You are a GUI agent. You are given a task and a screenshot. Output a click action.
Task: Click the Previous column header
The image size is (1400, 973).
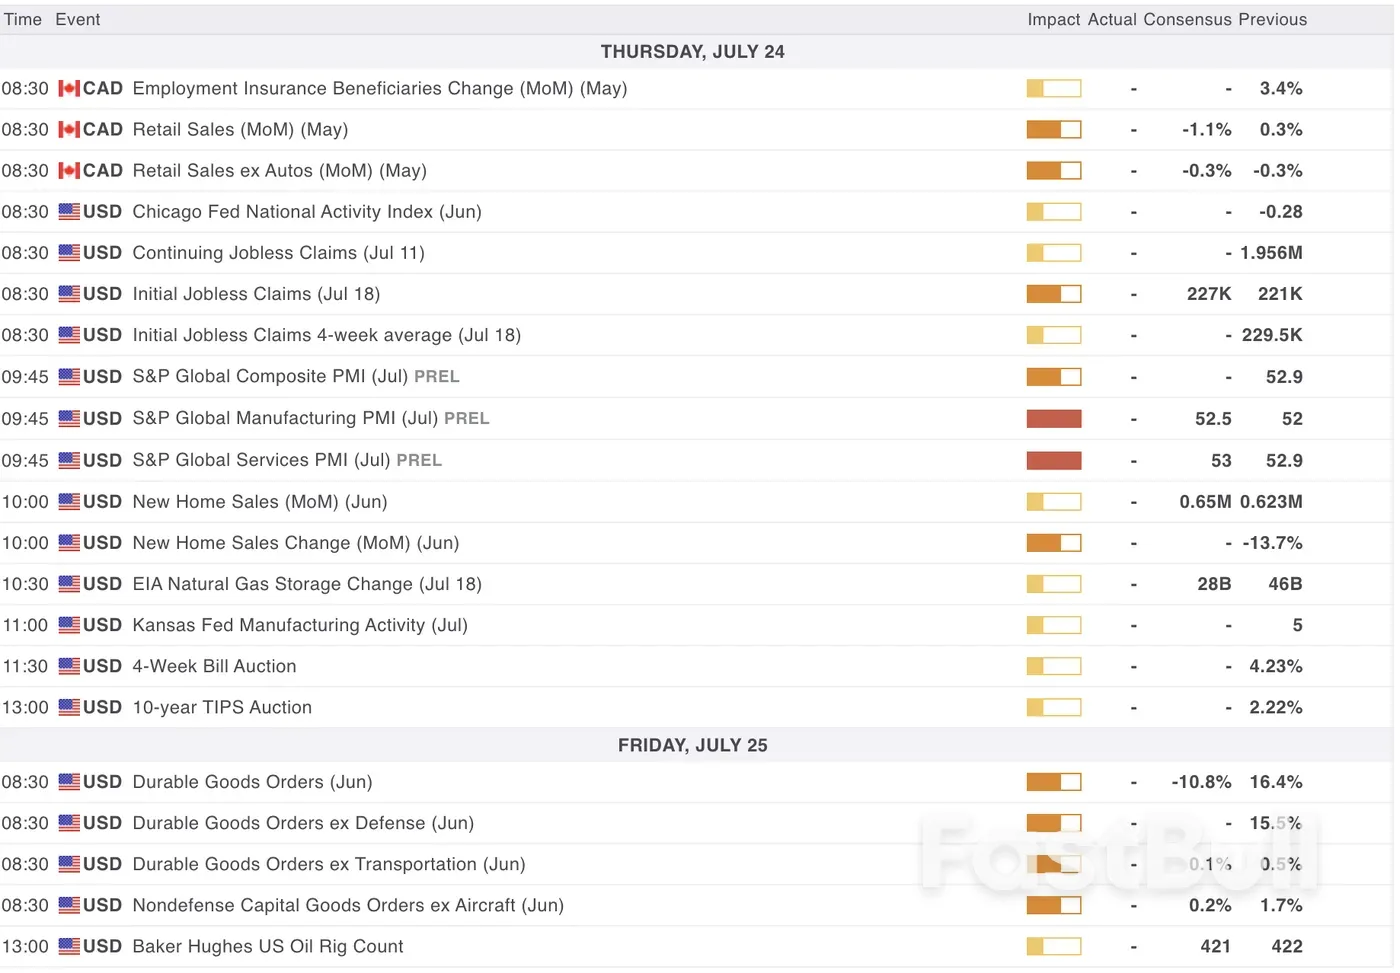pyautogui.click(x=1272, y=20)
